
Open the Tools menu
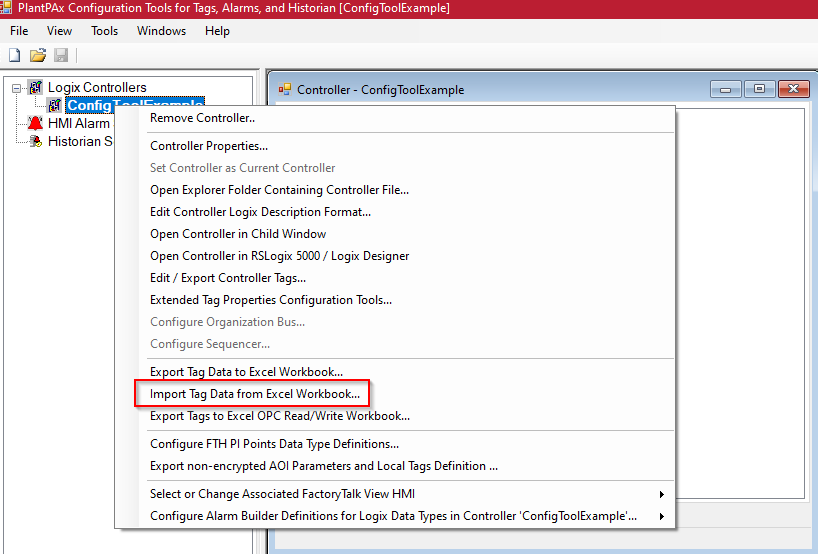pos(104,31)
